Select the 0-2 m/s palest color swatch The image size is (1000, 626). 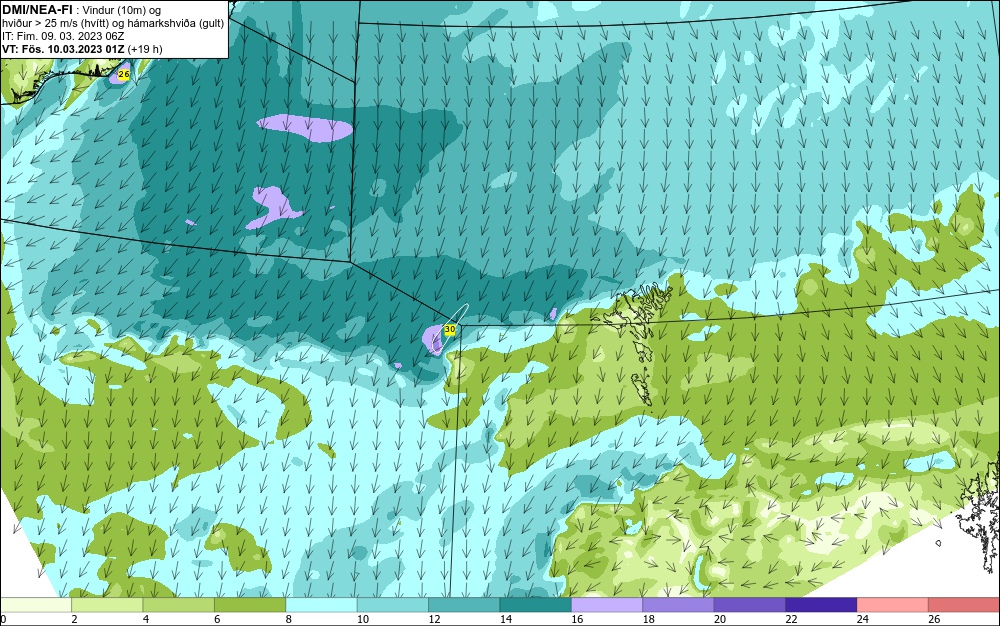(36, 605)
